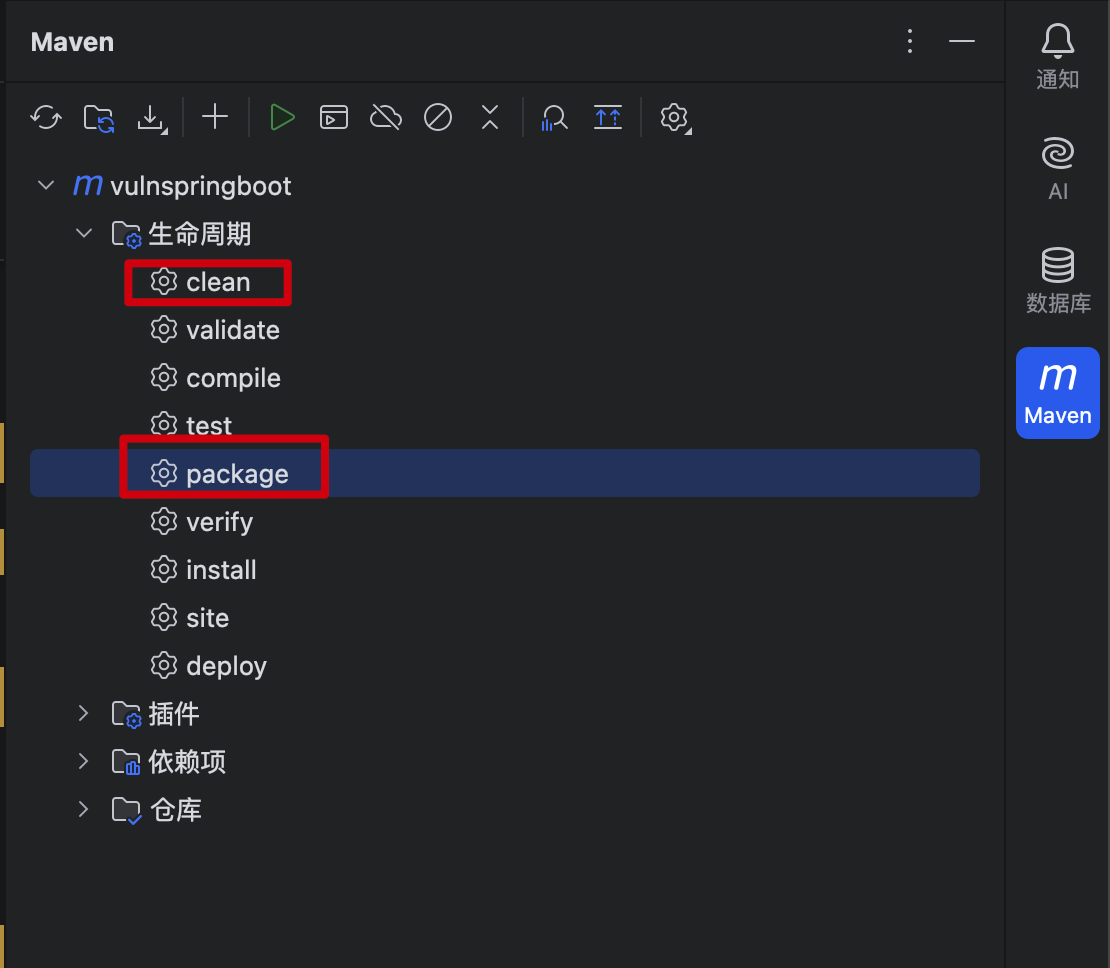Image resolution: width=1110 pixels, height=968 pixels.
Task: Click the gear icon beside site
Action: coord(164,617)
